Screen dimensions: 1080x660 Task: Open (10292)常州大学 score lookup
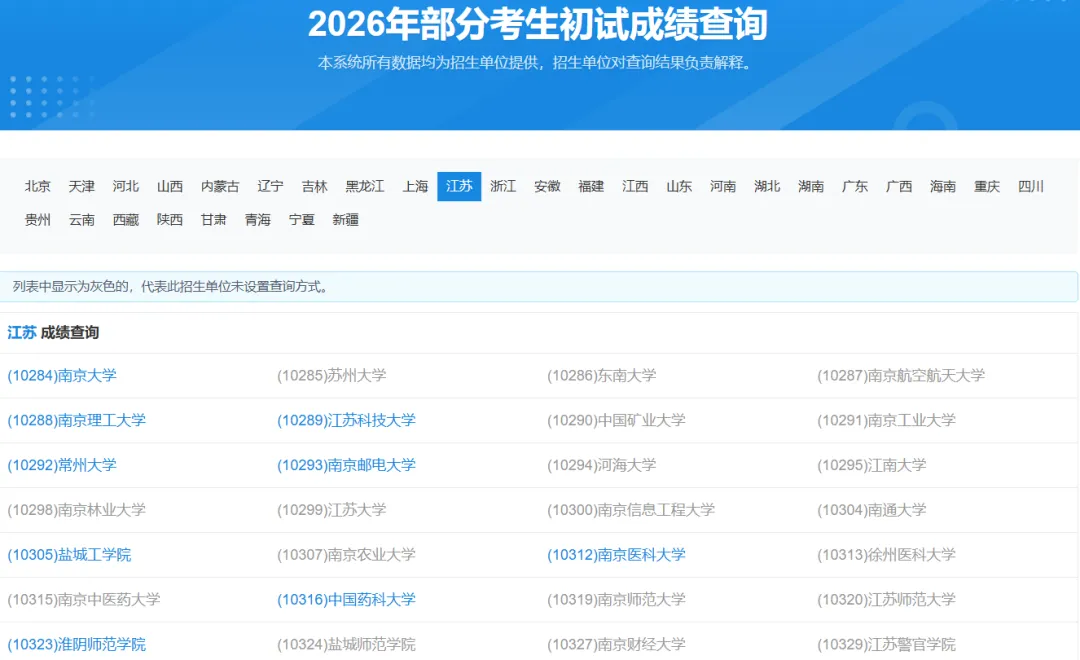[x=62, y=465]
